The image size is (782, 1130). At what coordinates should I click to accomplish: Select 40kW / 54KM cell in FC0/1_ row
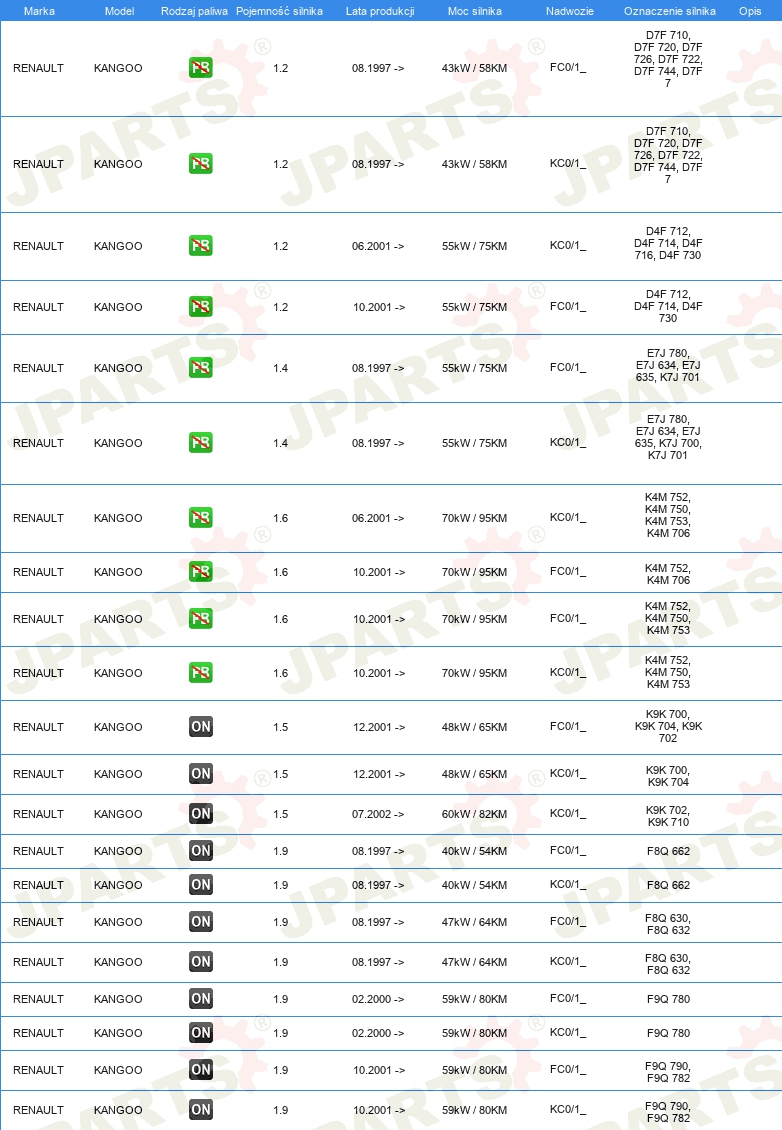[474, 851]
